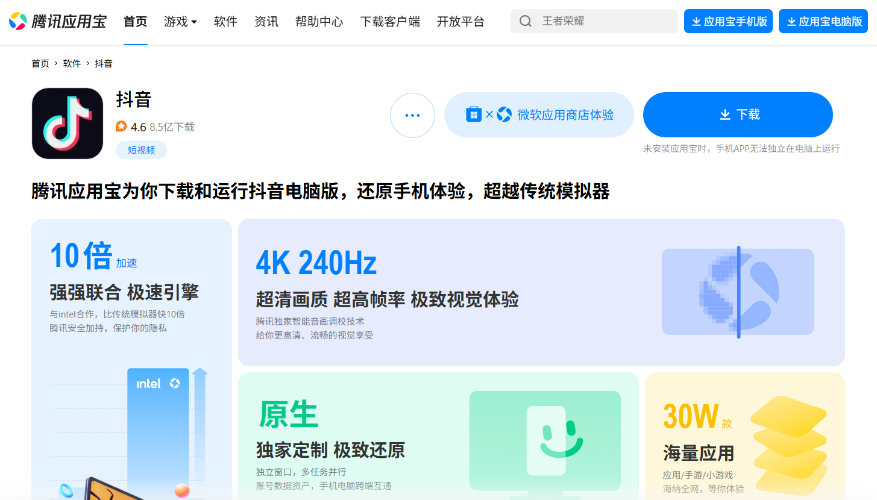The width and height of the screenshot is (877, 500).
Task: Click the 4K comparison illustration image
Action: (x=738, y=292)
